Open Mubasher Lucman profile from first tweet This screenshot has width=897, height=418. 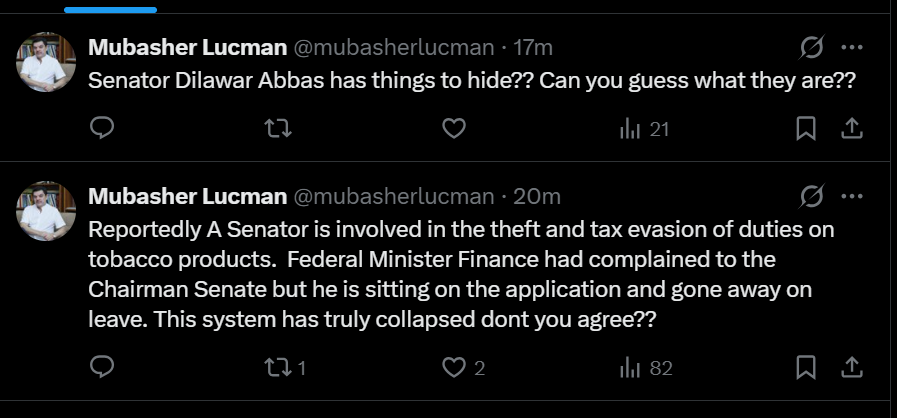[x=187, y=48]
